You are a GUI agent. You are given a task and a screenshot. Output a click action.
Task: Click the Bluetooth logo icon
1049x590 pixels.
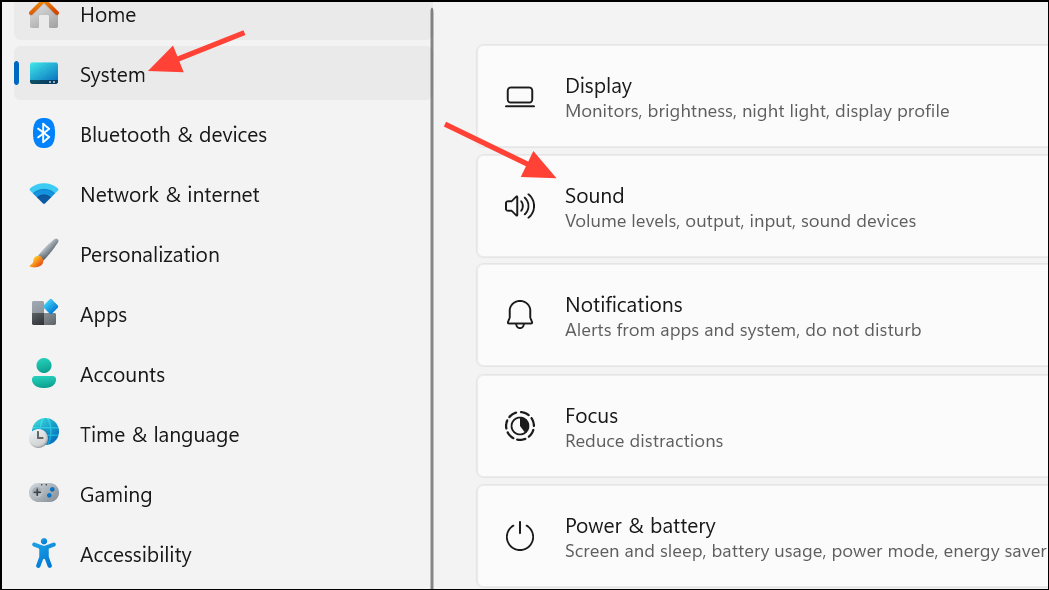pos(44,134)
